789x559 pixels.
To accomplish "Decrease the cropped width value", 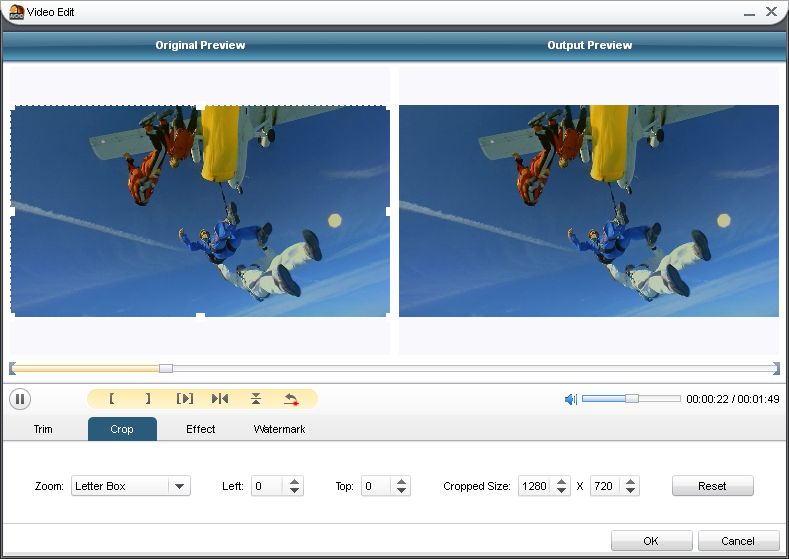I will [x=562, y=491].
